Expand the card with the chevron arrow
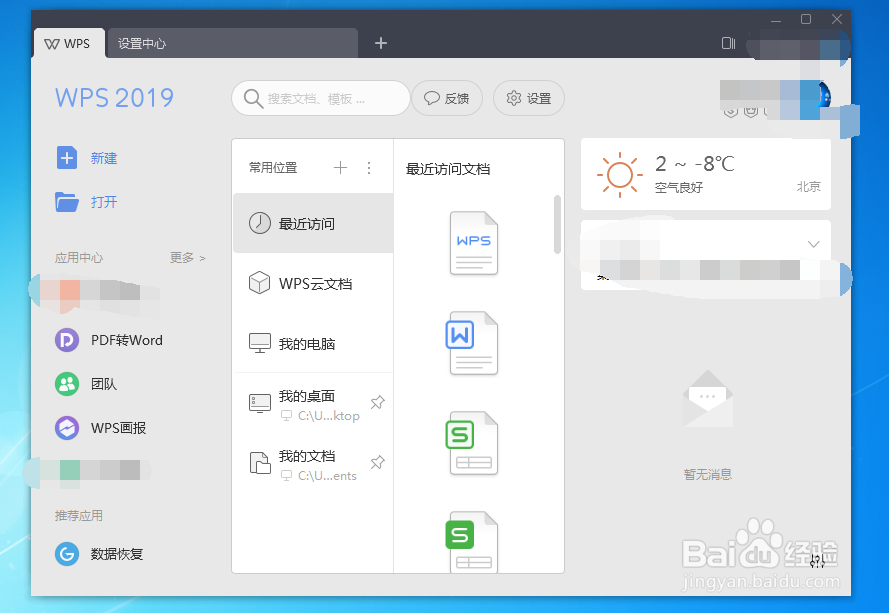 (814, 244)
